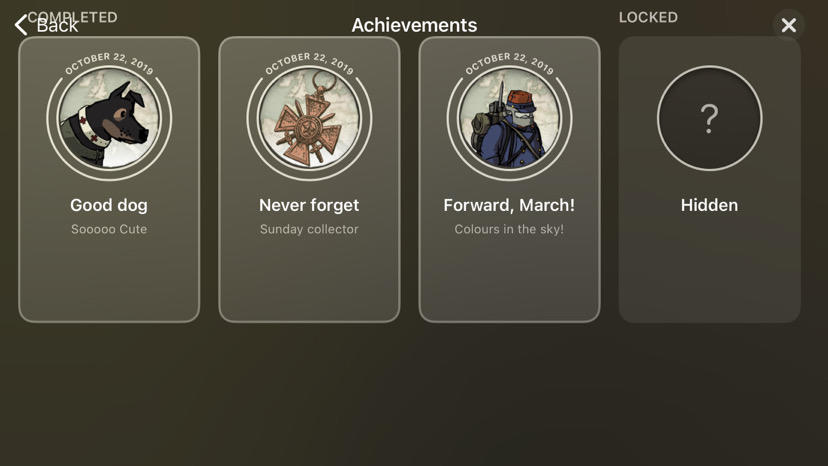Tap the Hidden achievement title
The height and width of the screenshot is (466, 828).
[709, 205]
